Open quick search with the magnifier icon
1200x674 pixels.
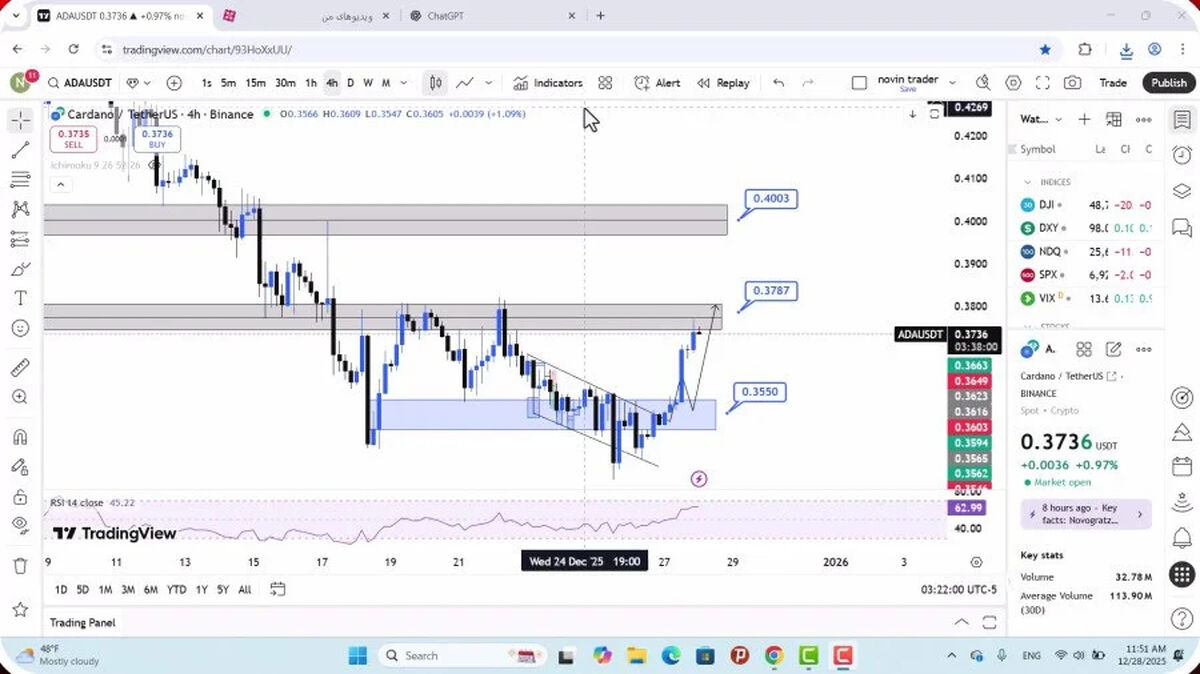983,83
